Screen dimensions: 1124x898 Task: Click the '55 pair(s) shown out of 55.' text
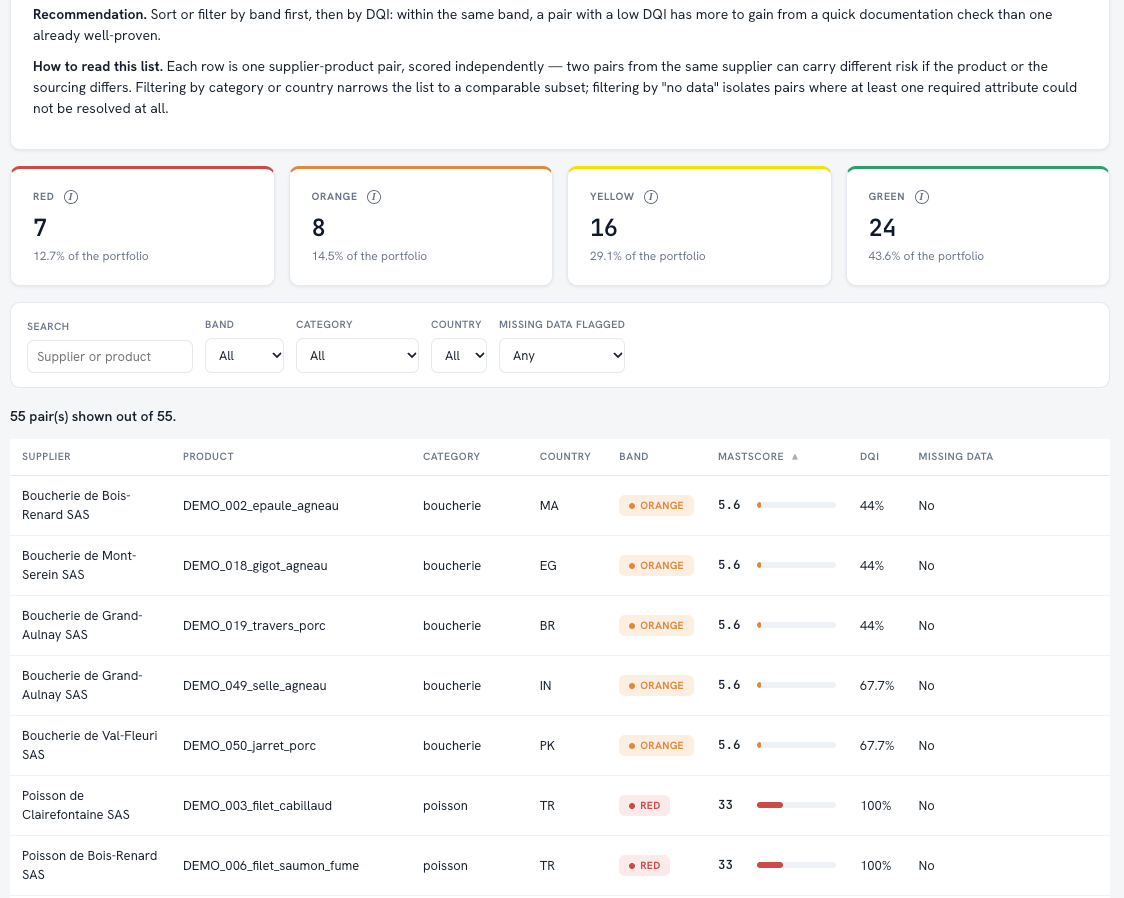pos(93,416)
